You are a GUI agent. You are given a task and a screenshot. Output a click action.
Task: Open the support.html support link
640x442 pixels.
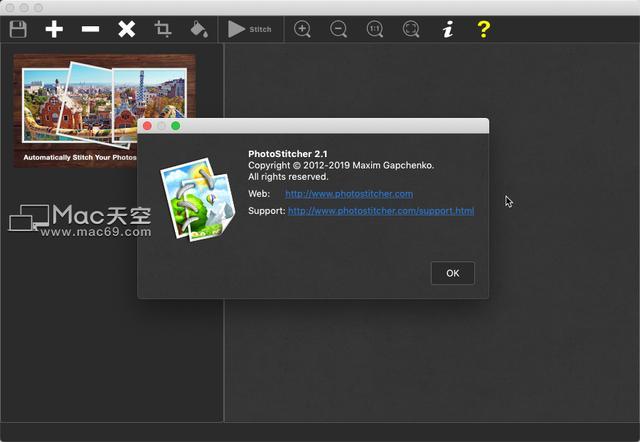381,211
